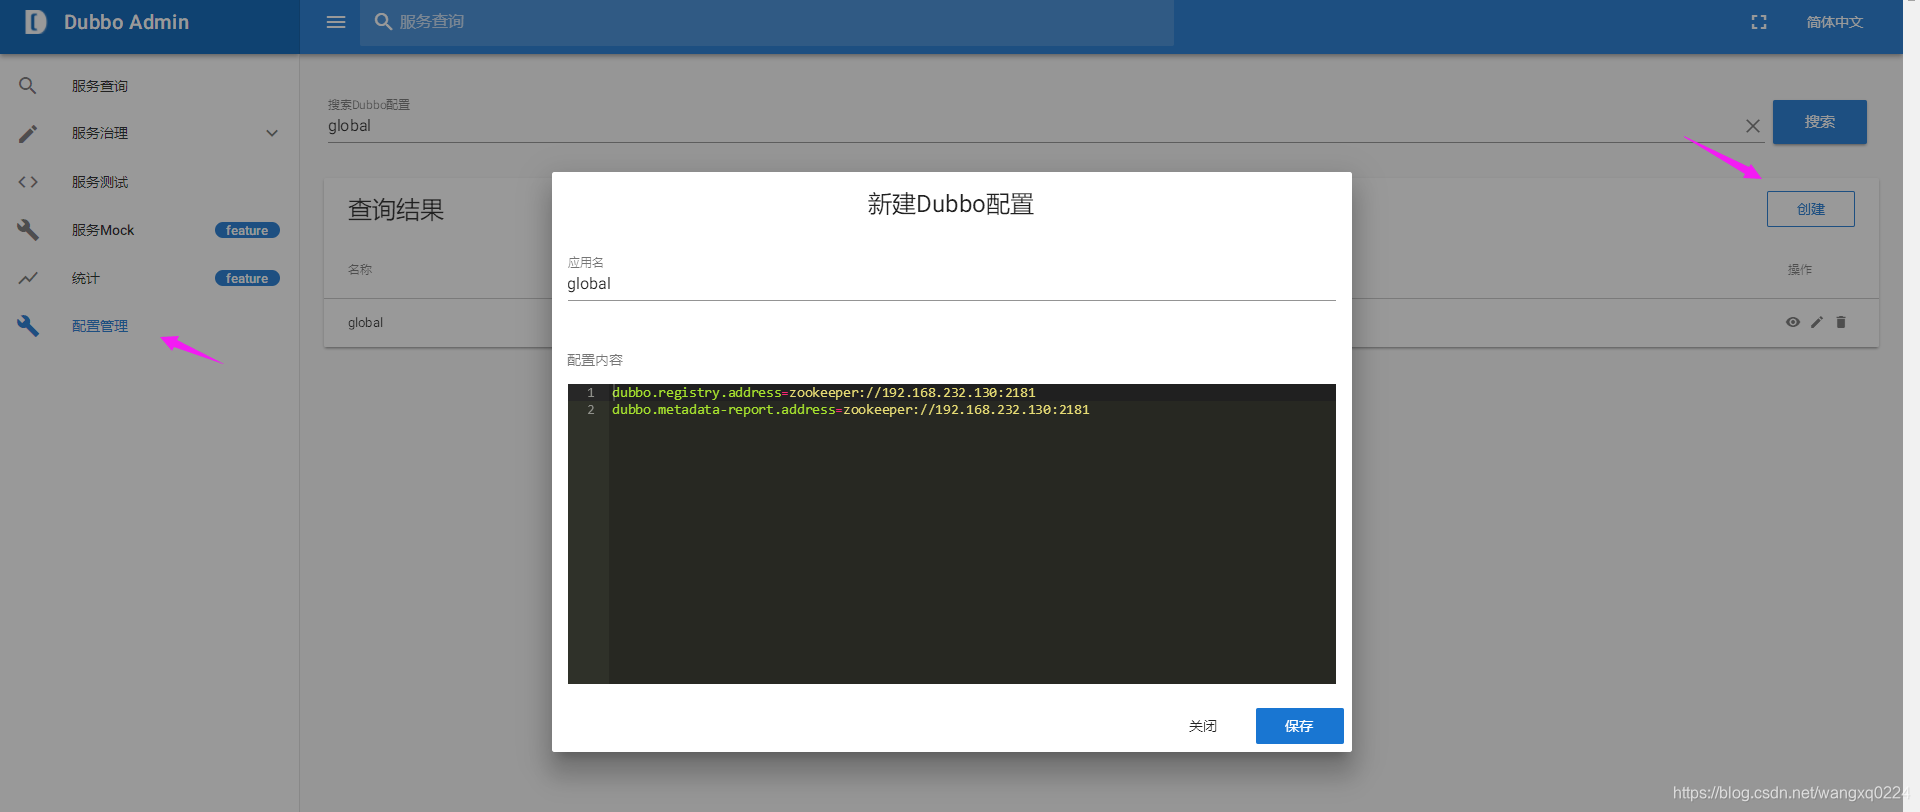The height and width of the screenshot is (812, 1920).
Task: View global config with the eye icon
Action: coord(1793,322)
